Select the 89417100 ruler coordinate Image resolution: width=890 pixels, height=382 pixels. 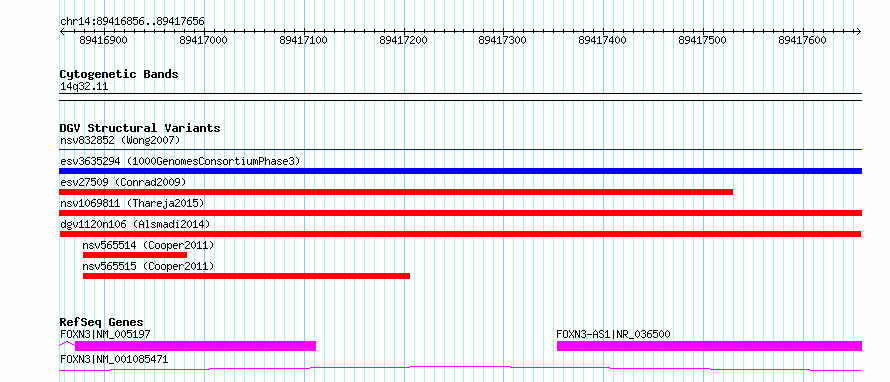pyautogui.click(x=304, y=40)
